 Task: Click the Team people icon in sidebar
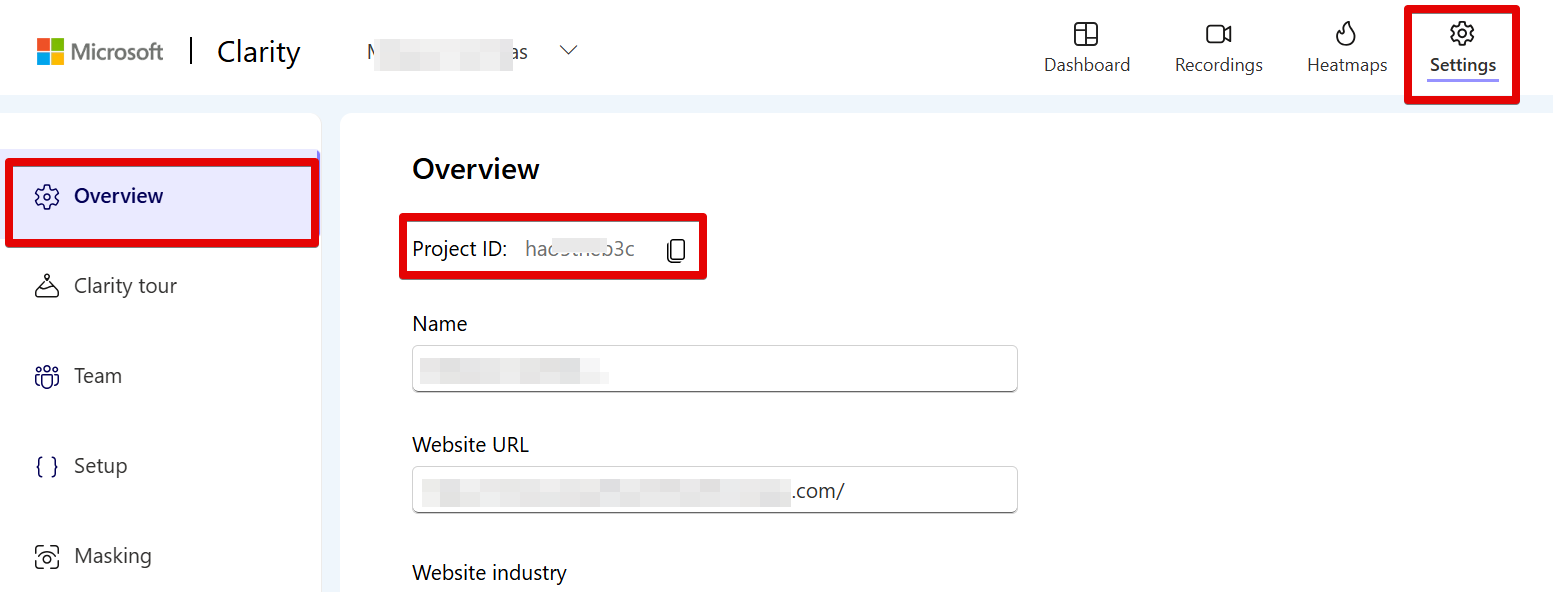46,375
